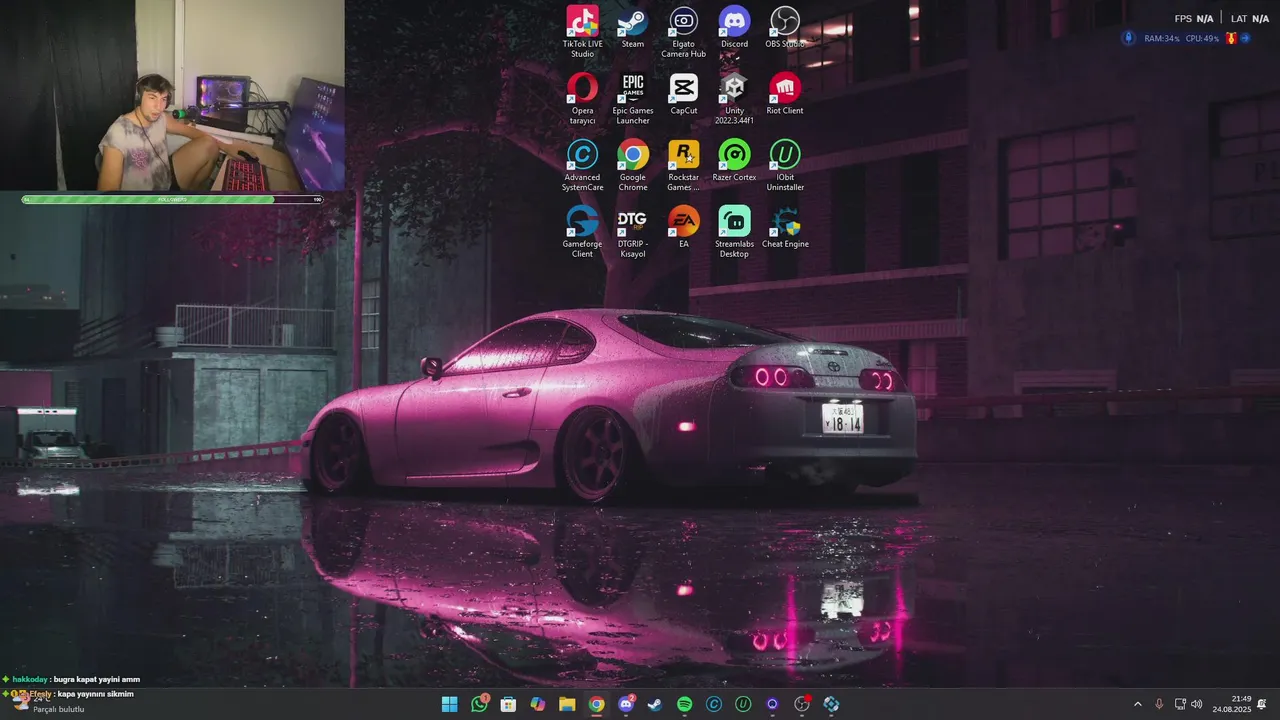Click the green followers progress bar
This screenshot has width=1280, height=720.
point(172,200)
